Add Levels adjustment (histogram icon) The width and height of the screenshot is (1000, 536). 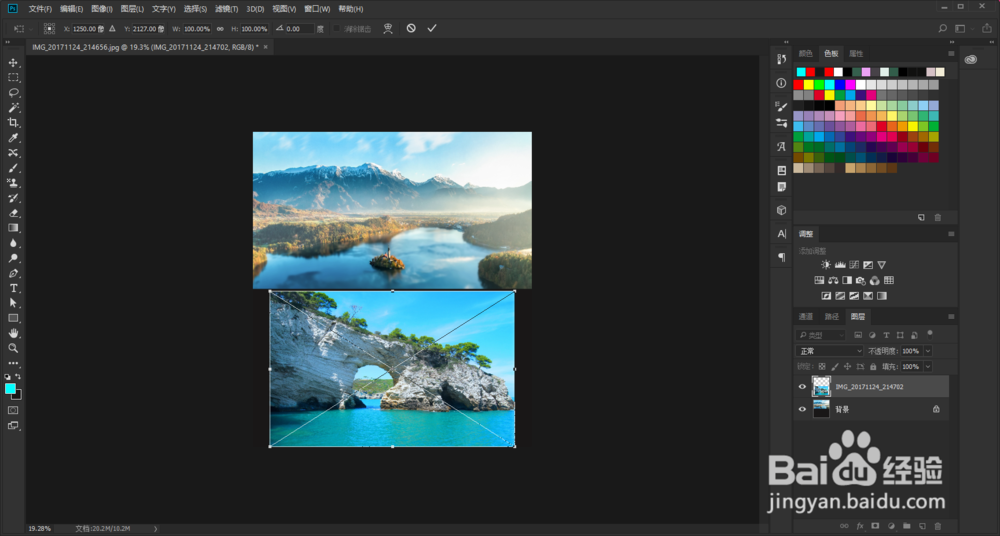point(840,265)
